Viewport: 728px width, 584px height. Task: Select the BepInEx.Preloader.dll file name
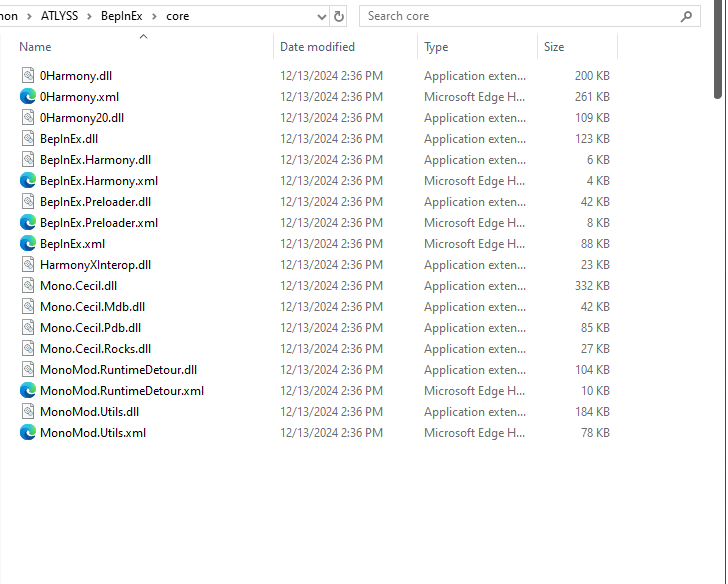coord(95,201)
